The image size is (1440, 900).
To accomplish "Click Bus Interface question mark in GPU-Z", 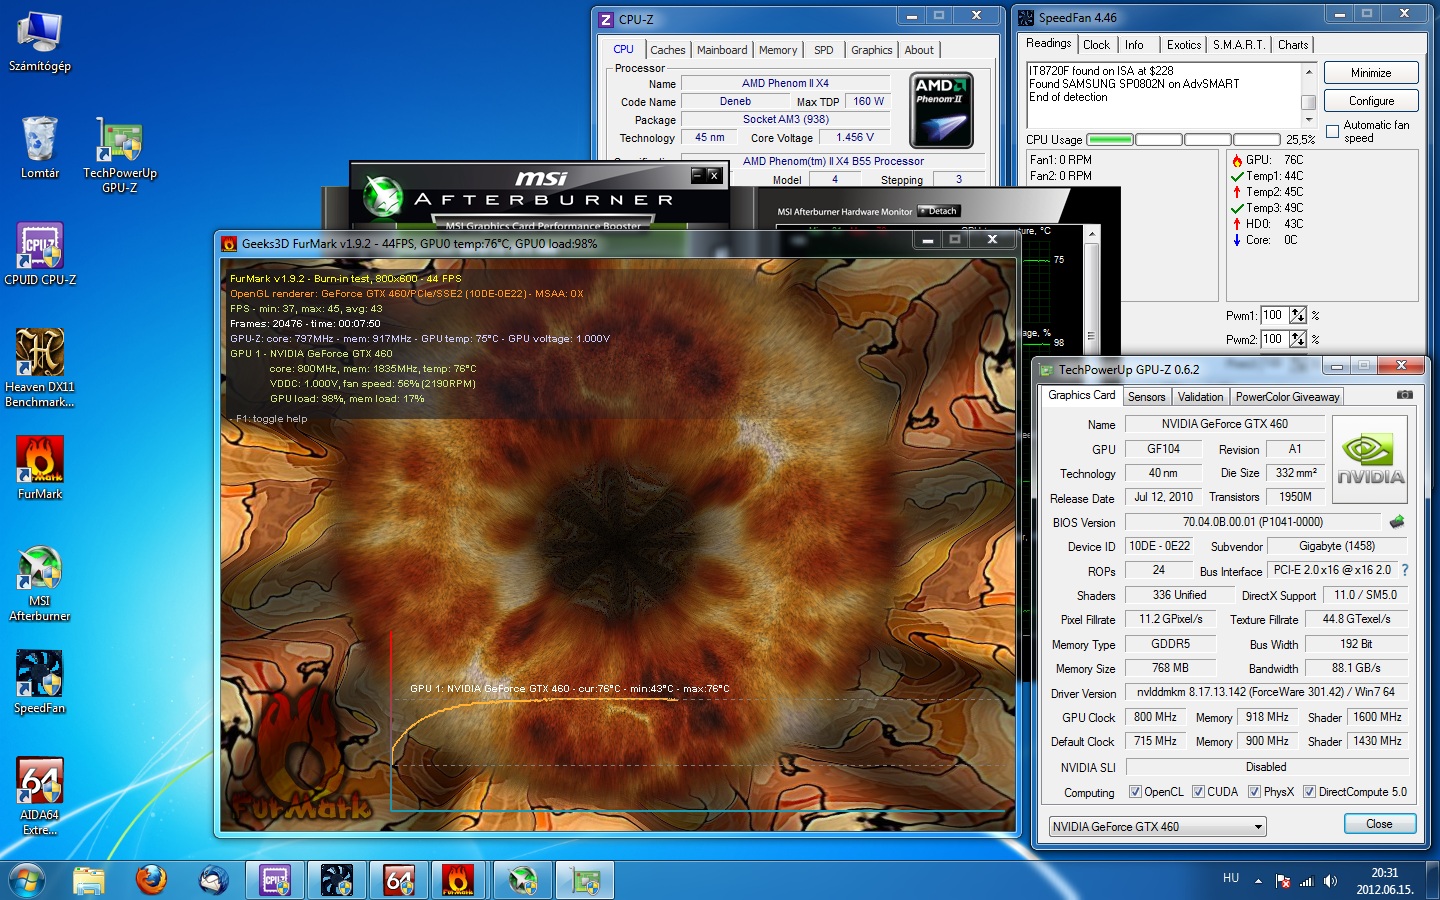I will [1404, 570].
